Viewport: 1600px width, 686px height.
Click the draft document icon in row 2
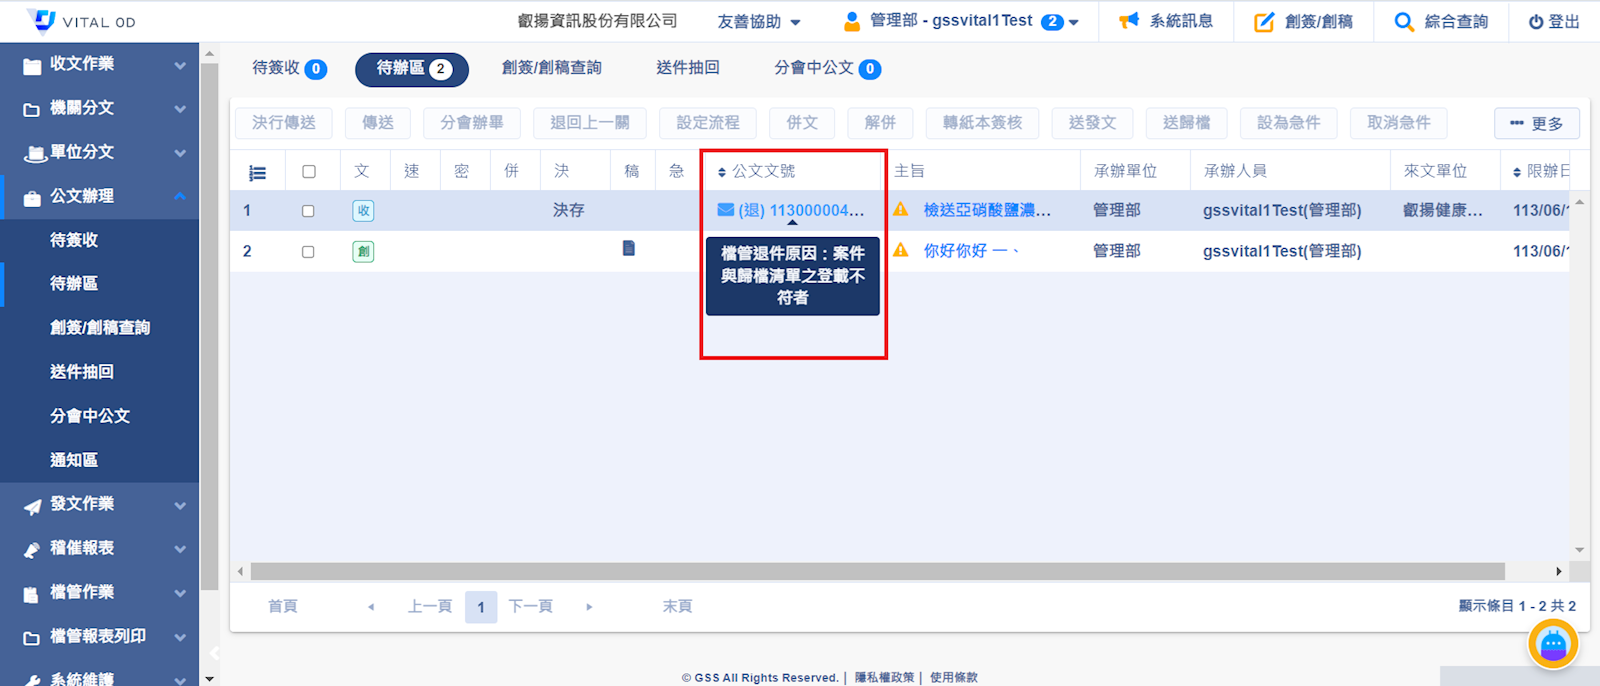click(629, 249)
